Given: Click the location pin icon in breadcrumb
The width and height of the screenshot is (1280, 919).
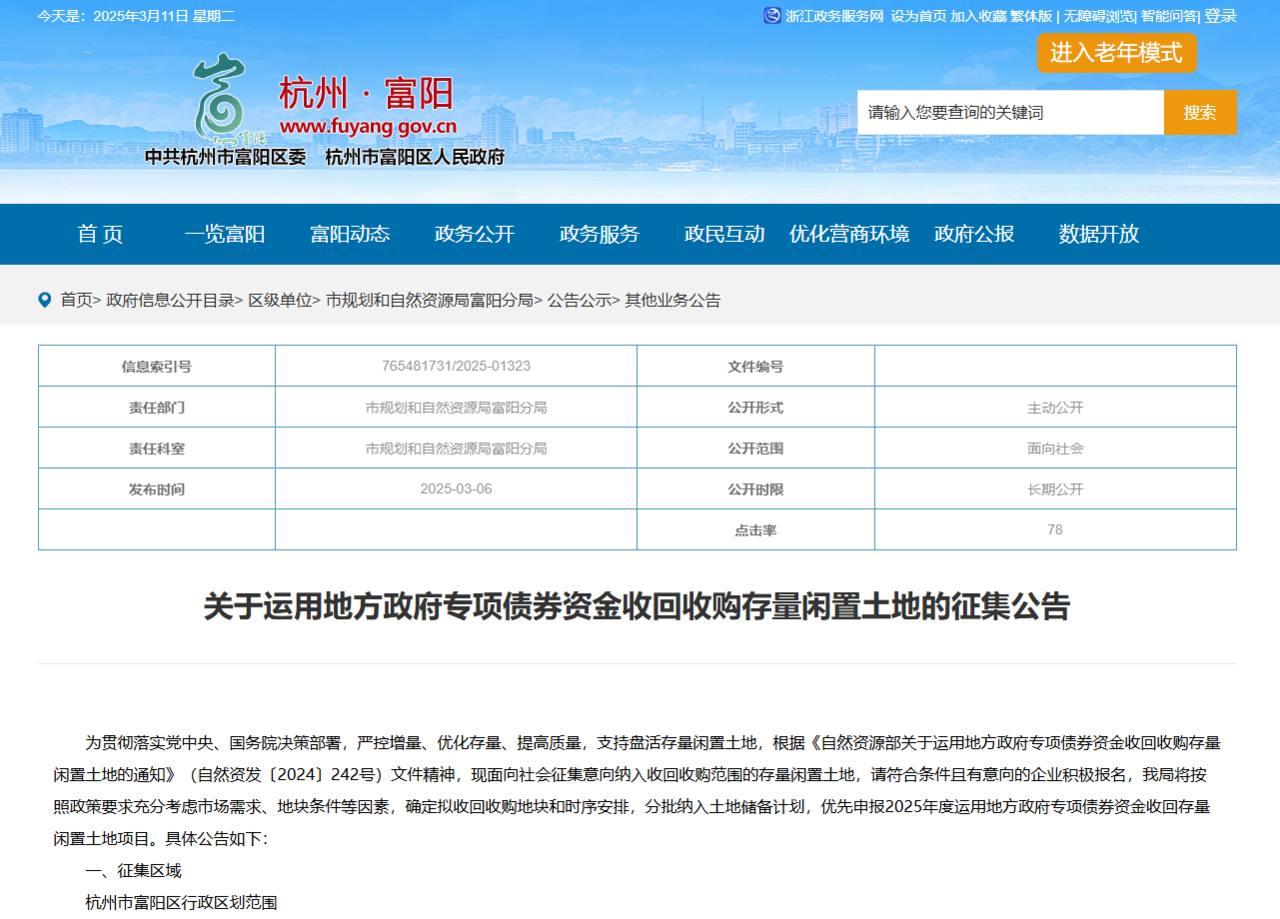Looking at the screenshot, I should point(45,300).
